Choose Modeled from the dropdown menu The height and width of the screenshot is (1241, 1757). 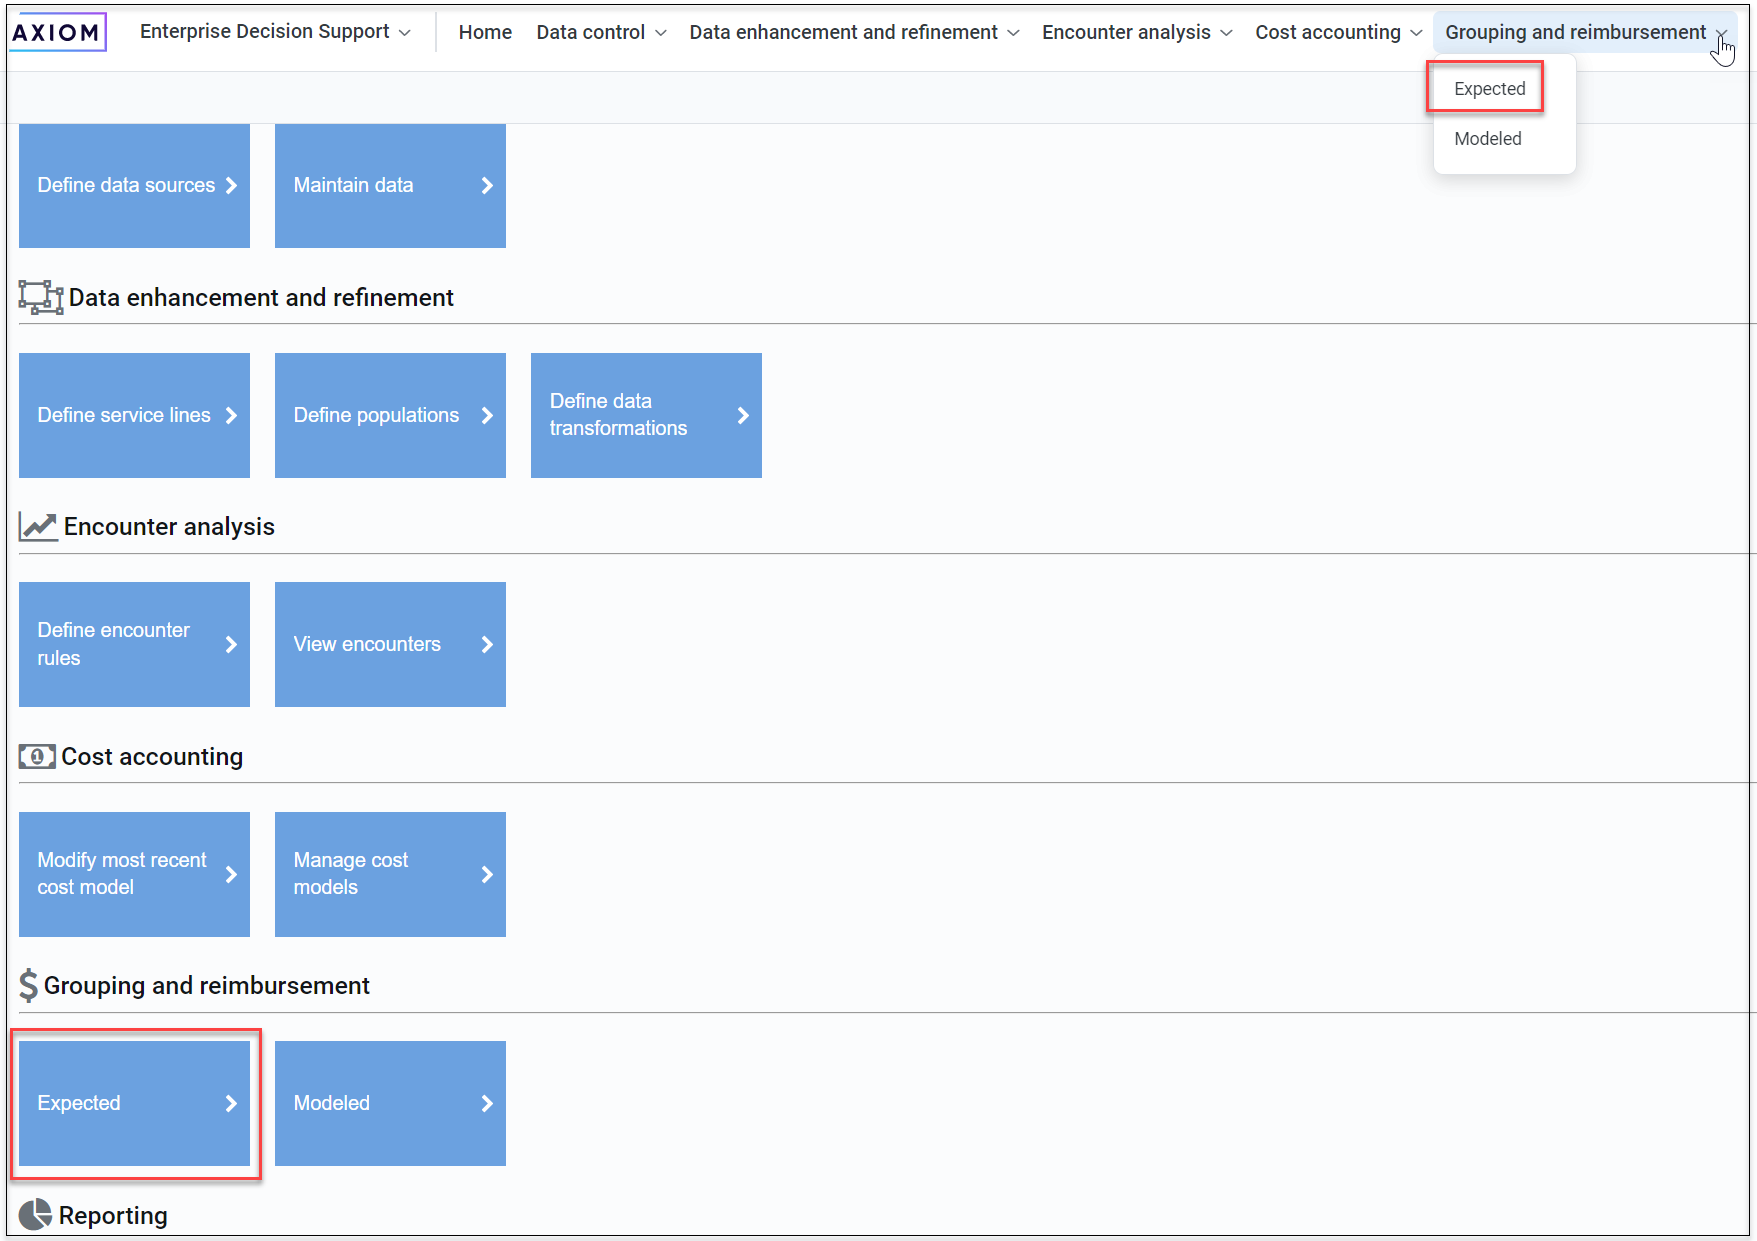[1487, 139]
